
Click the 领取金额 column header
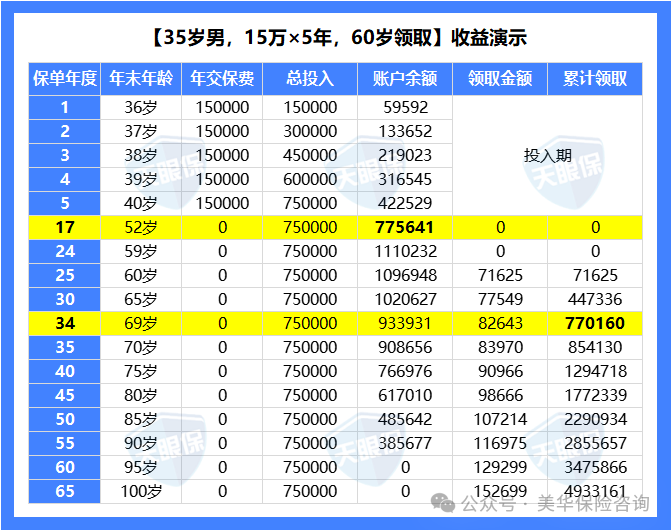click(x=500, y=79)
